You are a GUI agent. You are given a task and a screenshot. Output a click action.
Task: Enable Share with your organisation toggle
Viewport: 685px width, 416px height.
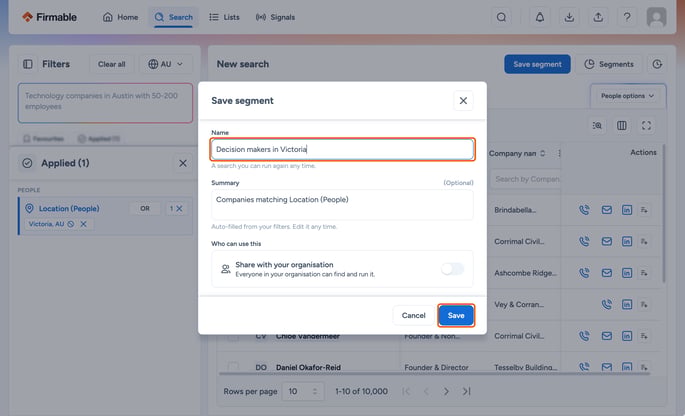[452, 269]
